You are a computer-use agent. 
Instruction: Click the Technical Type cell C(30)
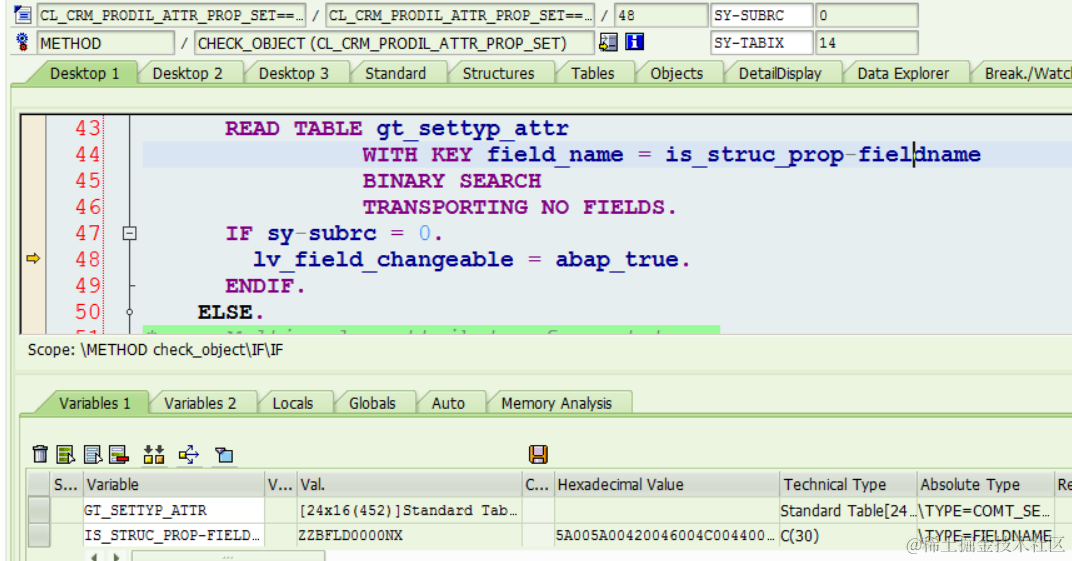tap(848, 535)
